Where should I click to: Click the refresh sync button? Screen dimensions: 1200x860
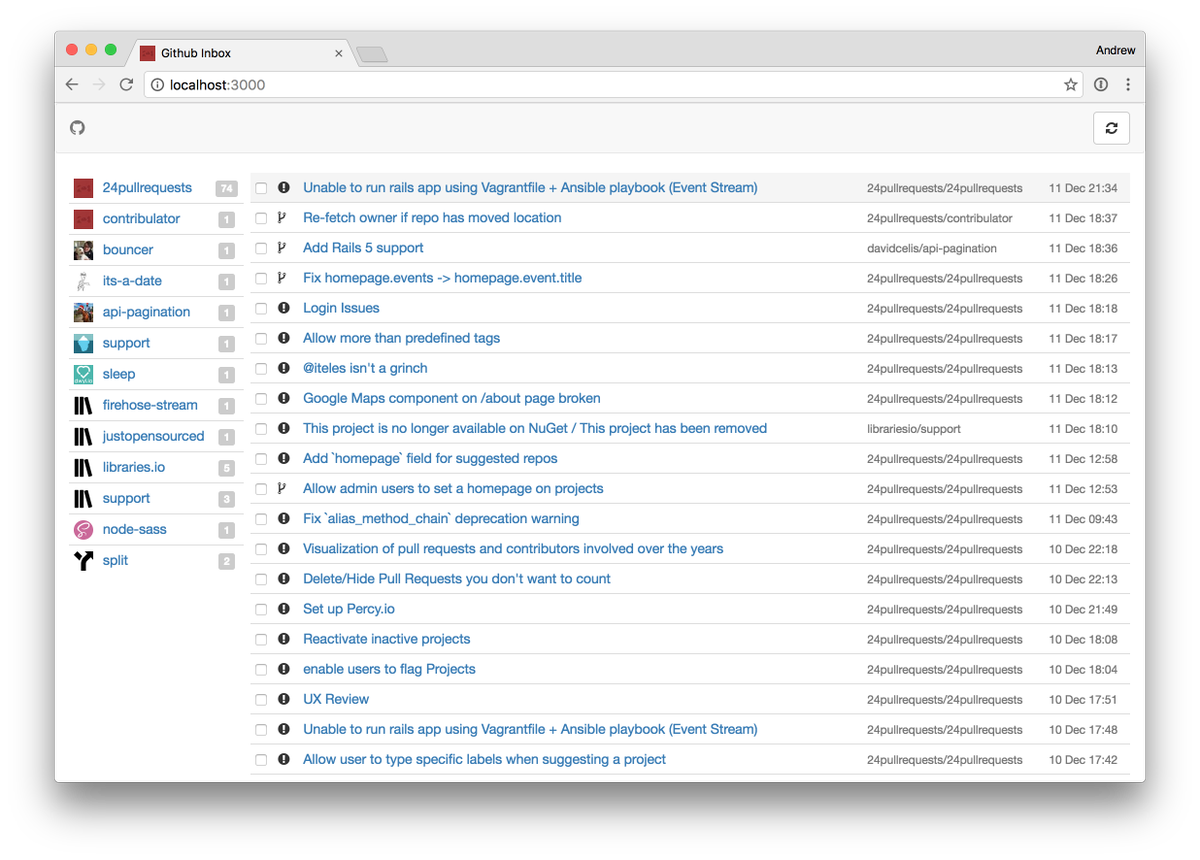coord(1111,128)
